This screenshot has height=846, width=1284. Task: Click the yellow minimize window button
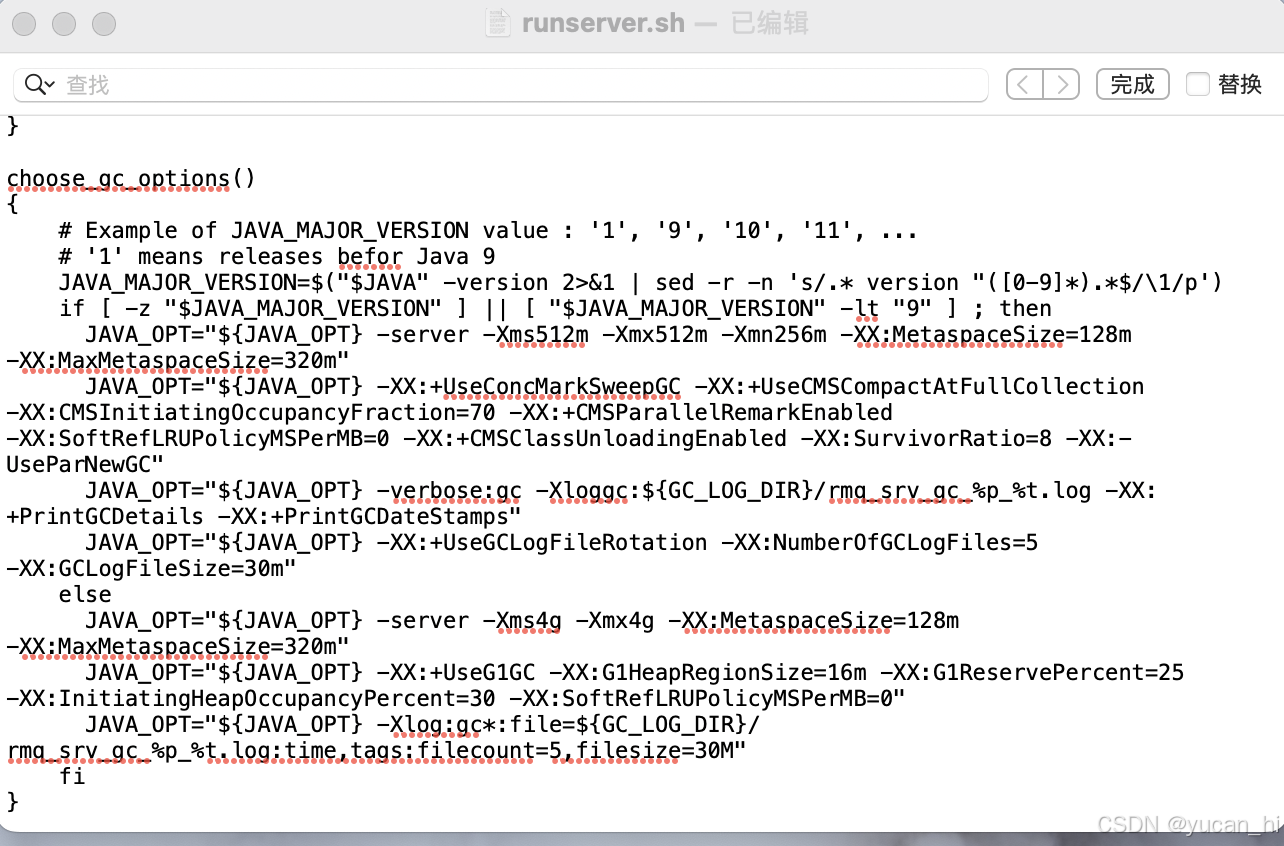pos(62,24)
